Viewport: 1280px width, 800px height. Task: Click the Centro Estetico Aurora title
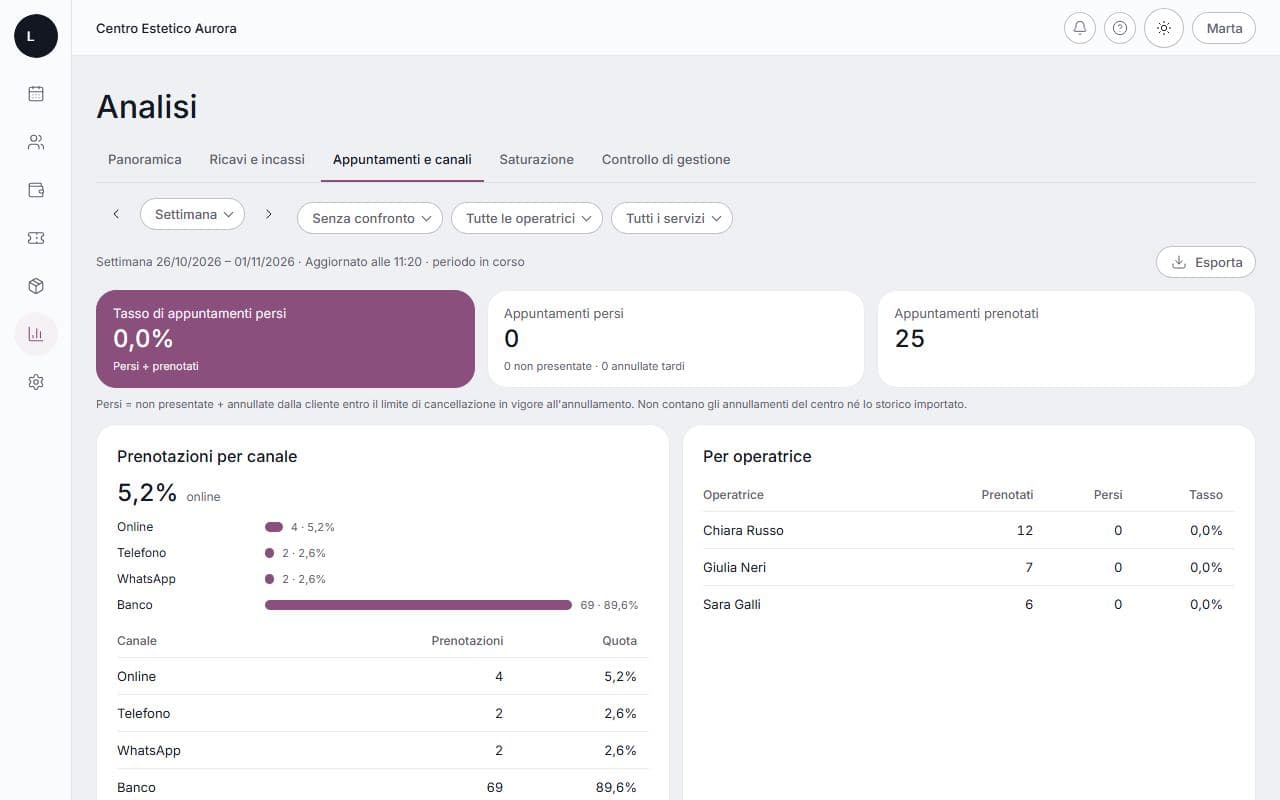coord(166,28)
